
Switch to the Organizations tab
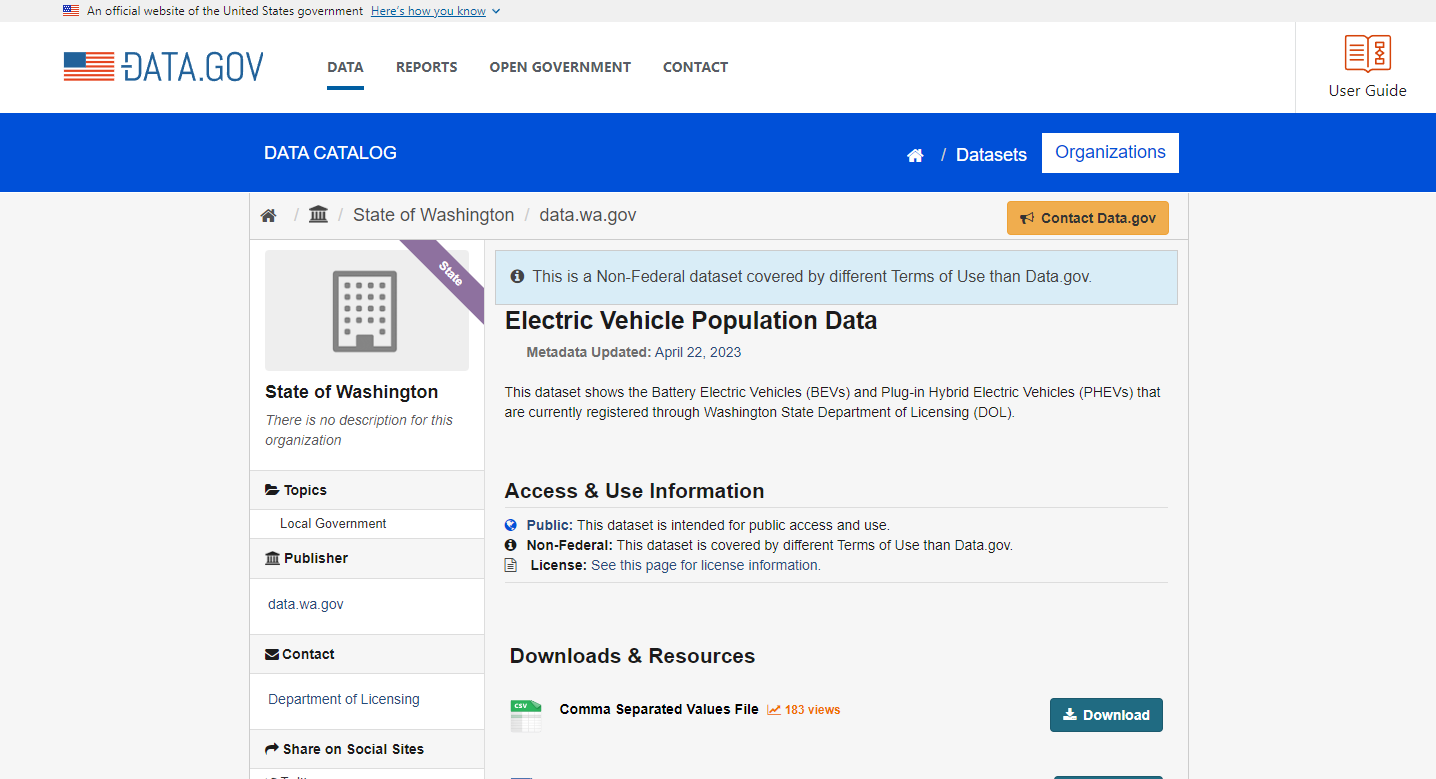click(1110, 152)
